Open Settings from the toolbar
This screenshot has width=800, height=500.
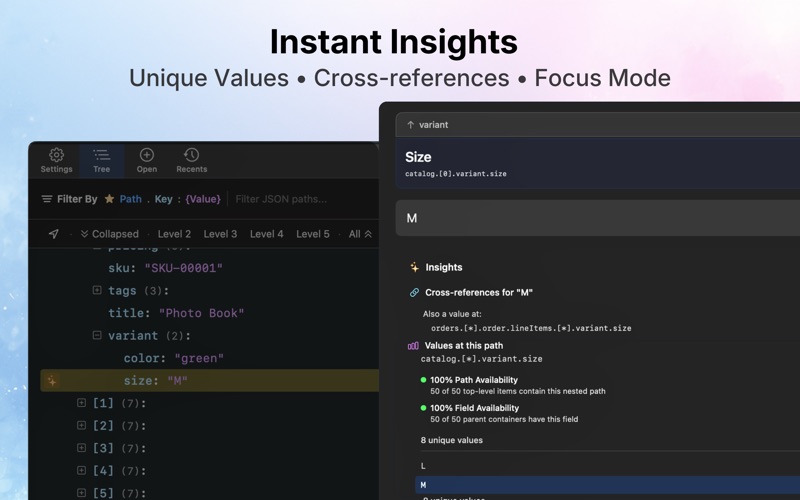tap(56, 161)
